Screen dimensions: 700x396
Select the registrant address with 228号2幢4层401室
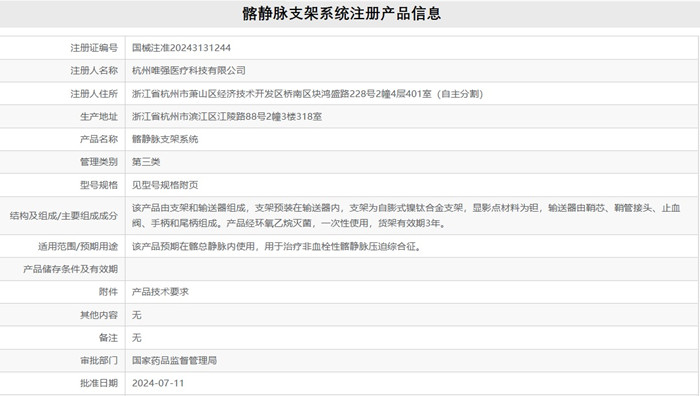[x=308, y=94]
